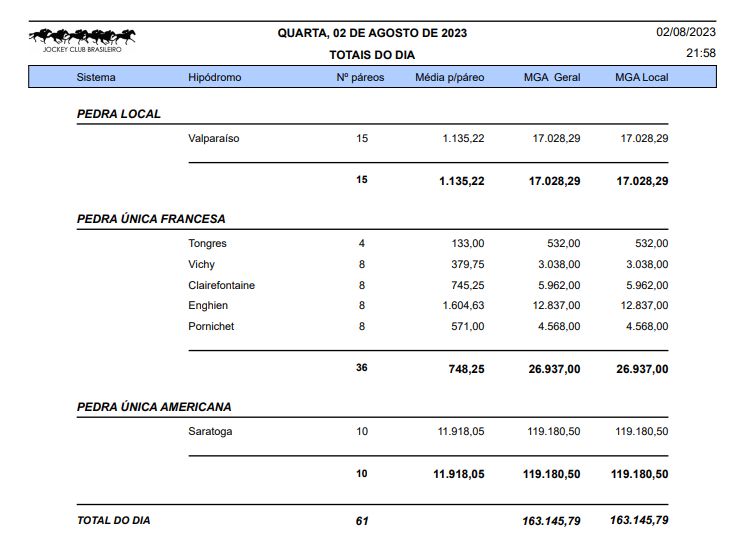Click Vichy's MGA Local 3.038,00

(x=647, y=264)
